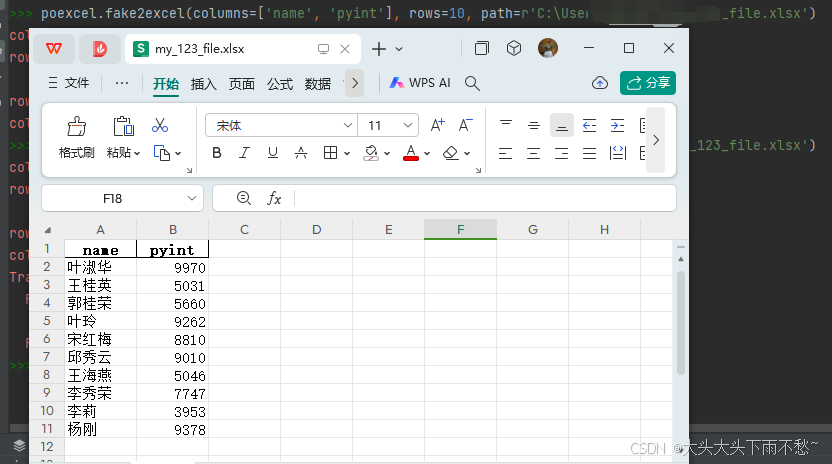Toggle bold formatting

point(216,153)
